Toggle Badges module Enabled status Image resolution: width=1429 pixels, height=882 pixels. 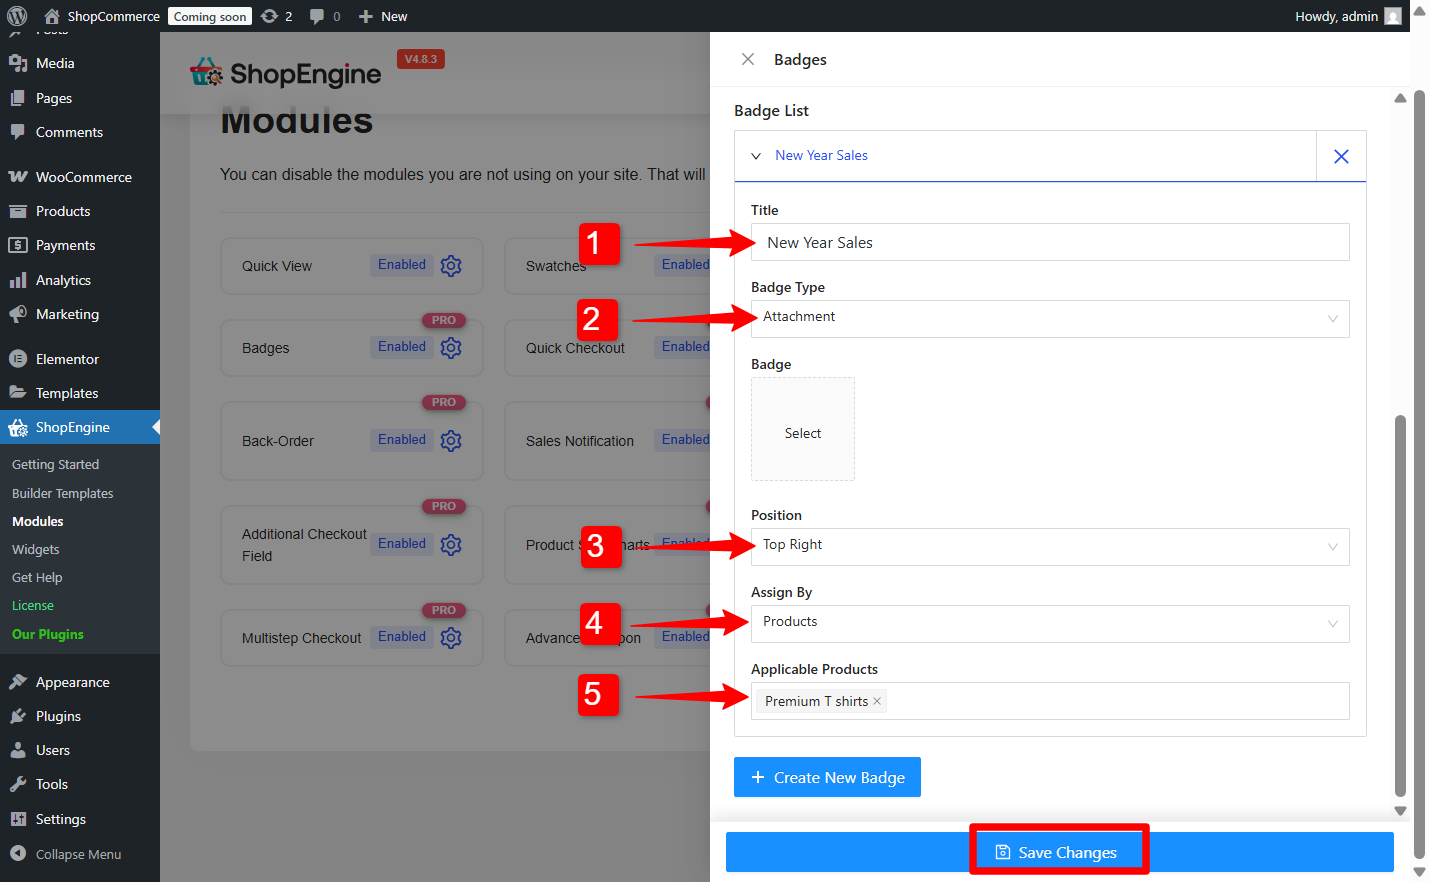(402, 347)
